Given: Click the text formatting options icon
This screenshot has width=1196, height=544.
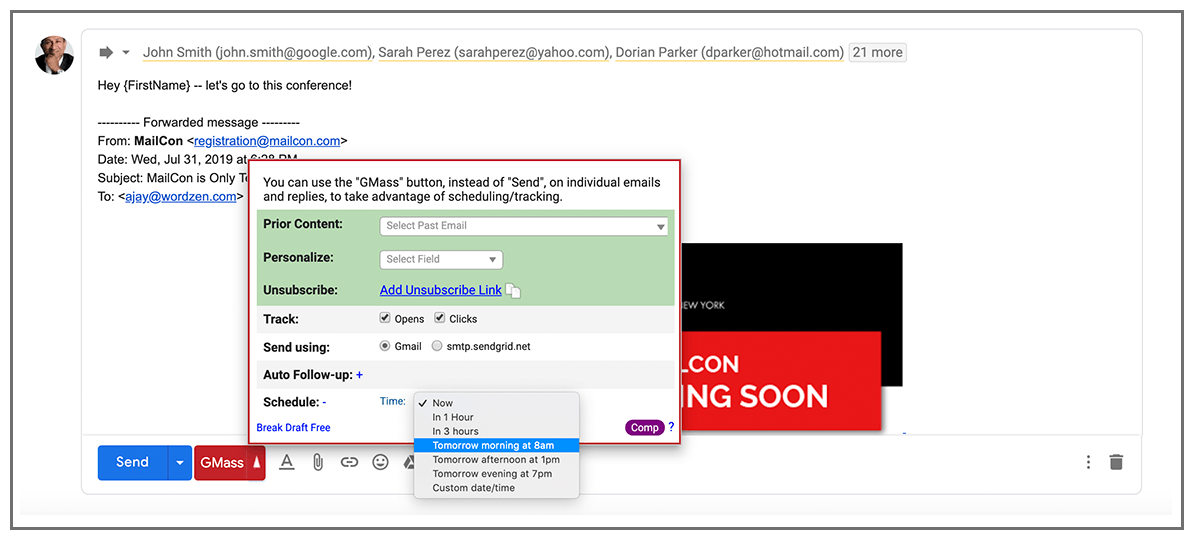Looking at the screenshot, I should pos(287,462).
